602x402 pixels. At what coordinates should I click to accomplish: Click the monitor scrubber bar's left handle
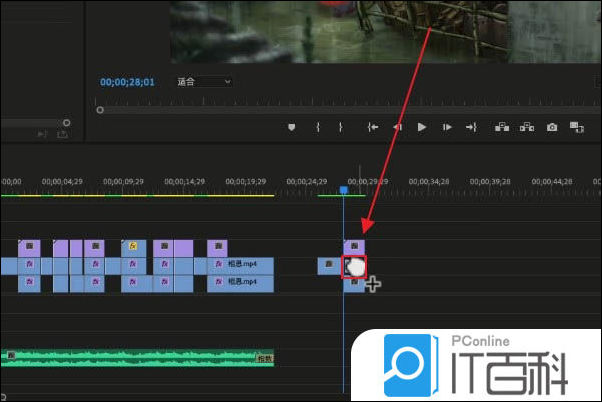coord(99,110)
